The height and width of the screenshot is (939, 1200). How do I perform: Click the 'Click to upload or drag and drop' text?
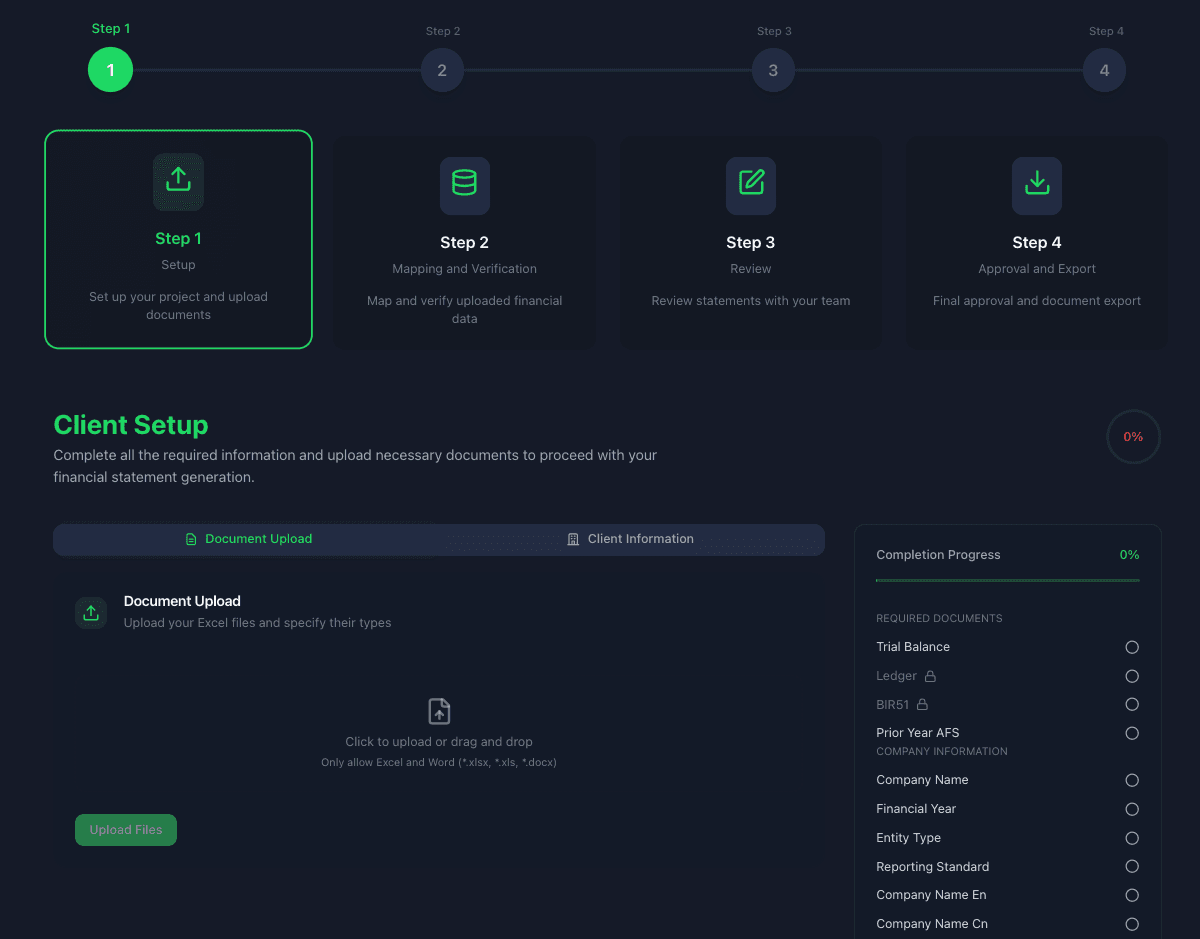pyautogui.click(x=439, y=742)
